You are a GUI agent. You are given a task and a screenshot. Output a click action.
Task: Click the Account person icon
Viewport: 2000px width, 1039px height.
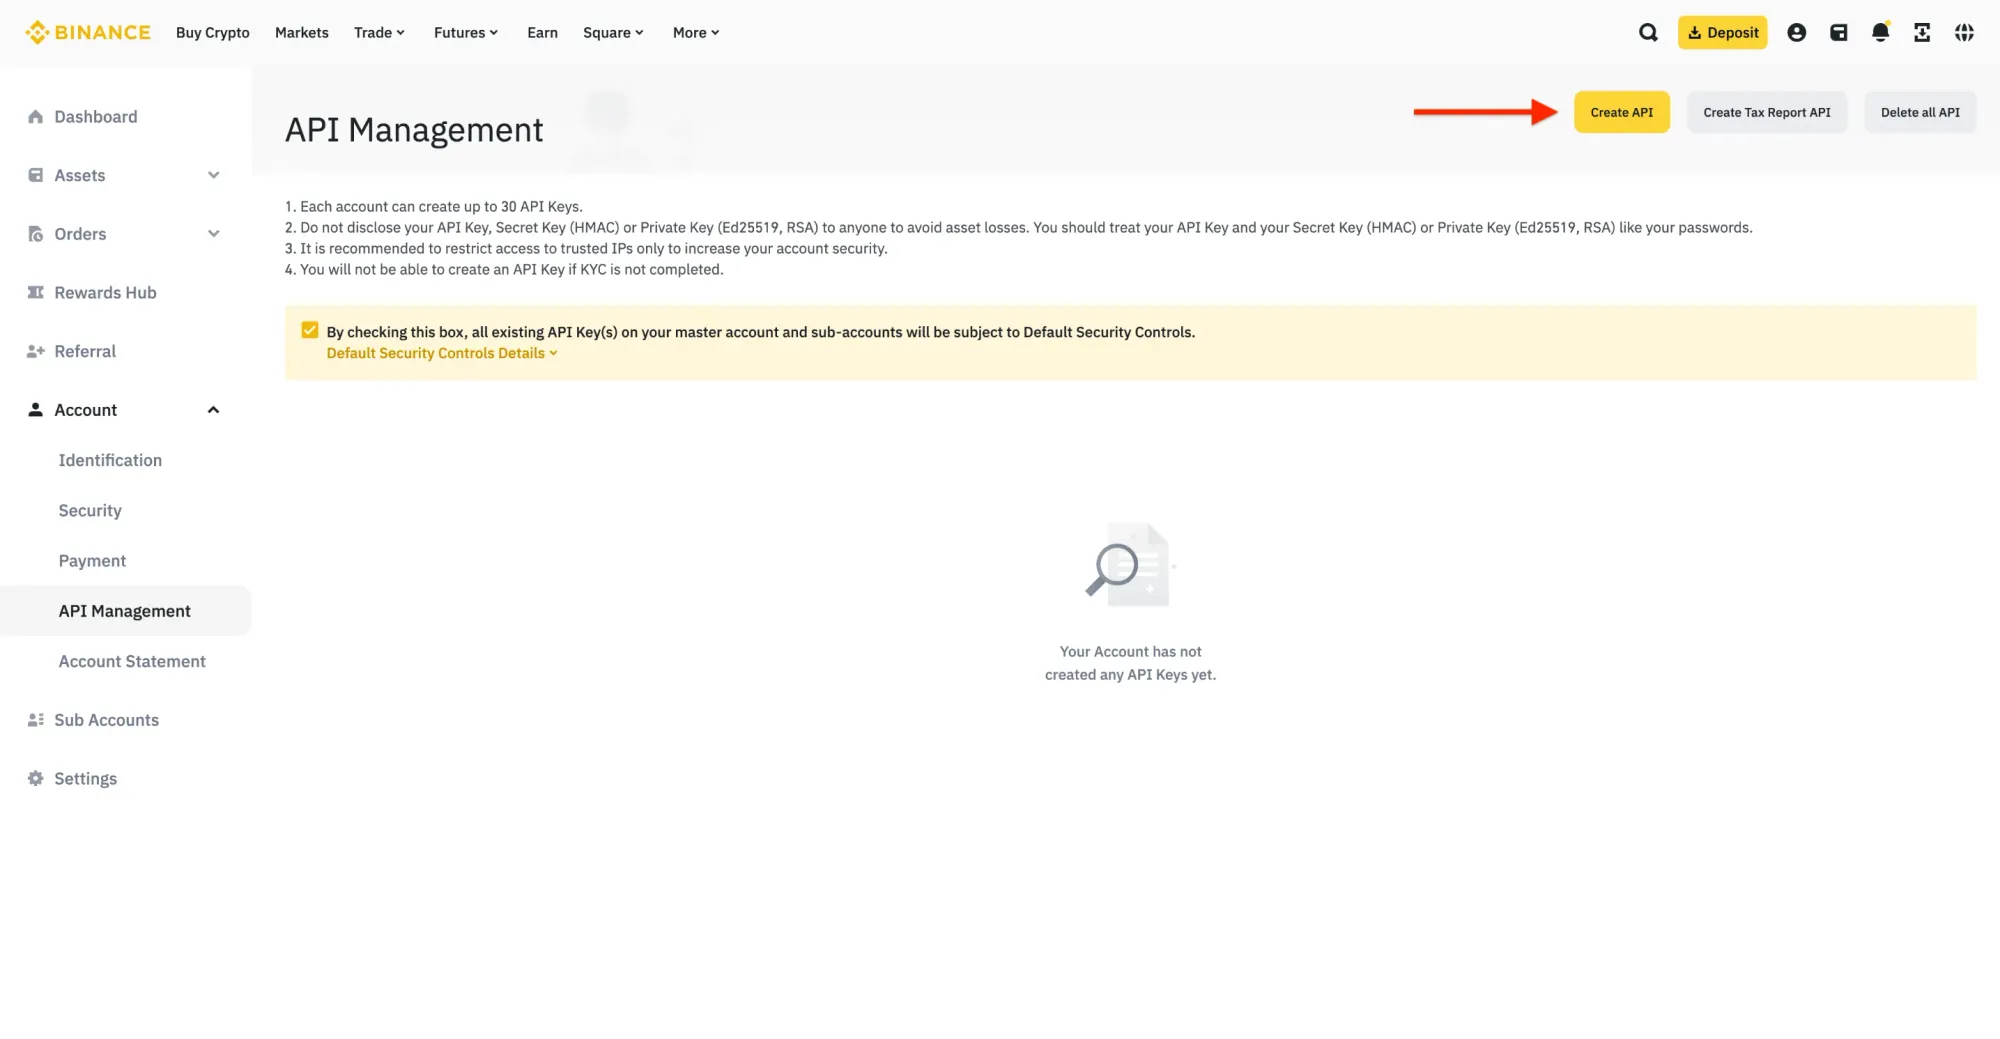tap(35, 410)
